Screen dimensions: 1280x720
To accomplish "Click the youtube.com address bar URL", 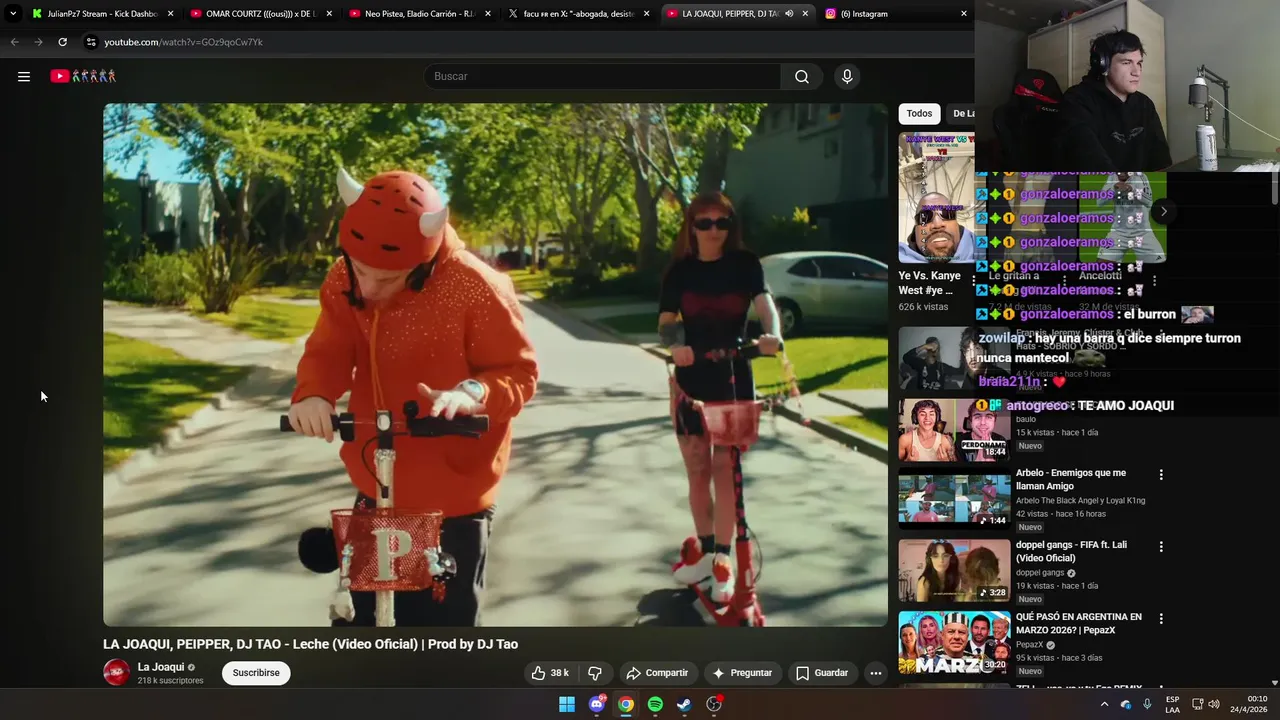I will coord(184,42).
